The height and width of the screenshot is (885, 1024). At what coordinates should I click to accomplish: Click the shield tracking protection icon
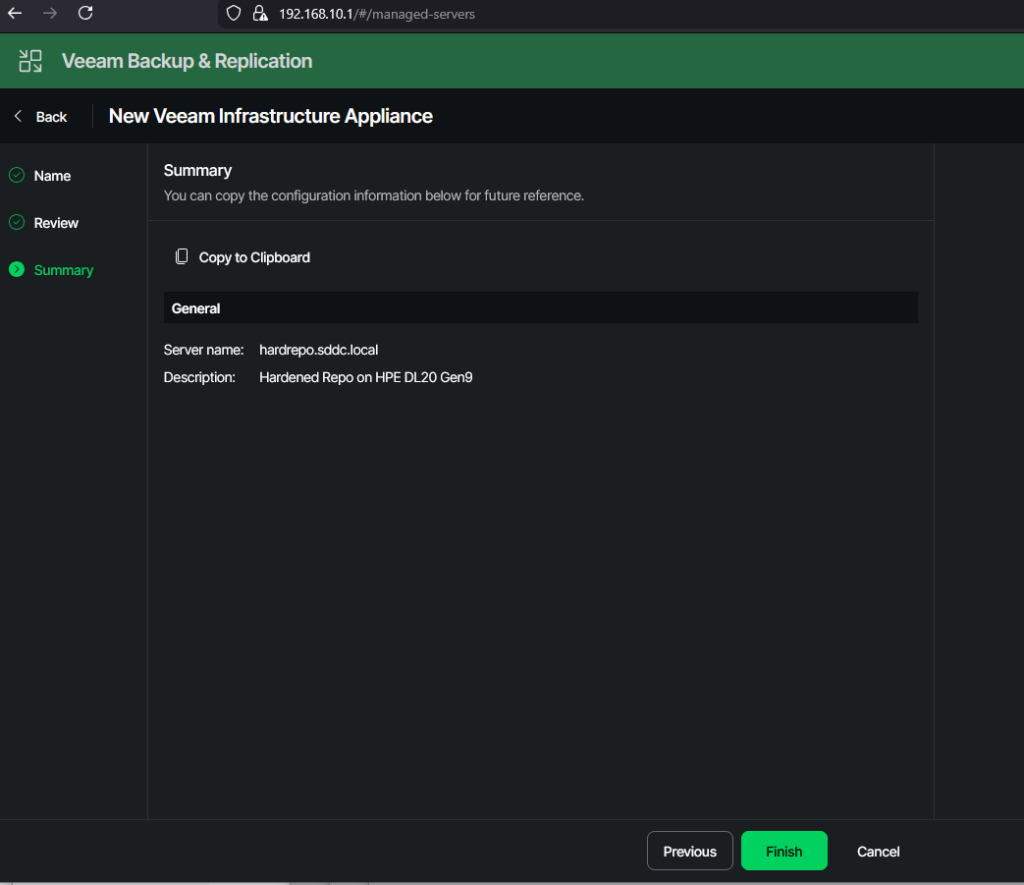coord(234,14)
